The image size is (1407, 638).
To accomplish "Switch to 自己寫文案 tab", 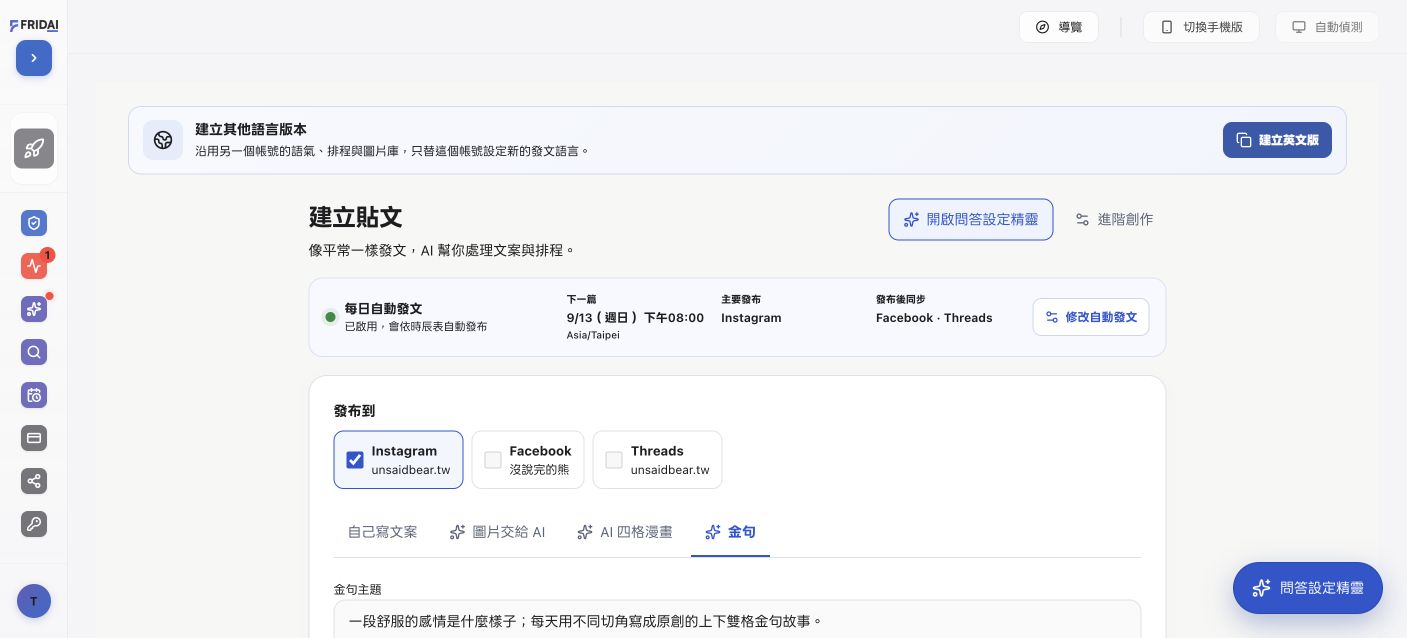I will pyautogui.click(x=383, y=532).
